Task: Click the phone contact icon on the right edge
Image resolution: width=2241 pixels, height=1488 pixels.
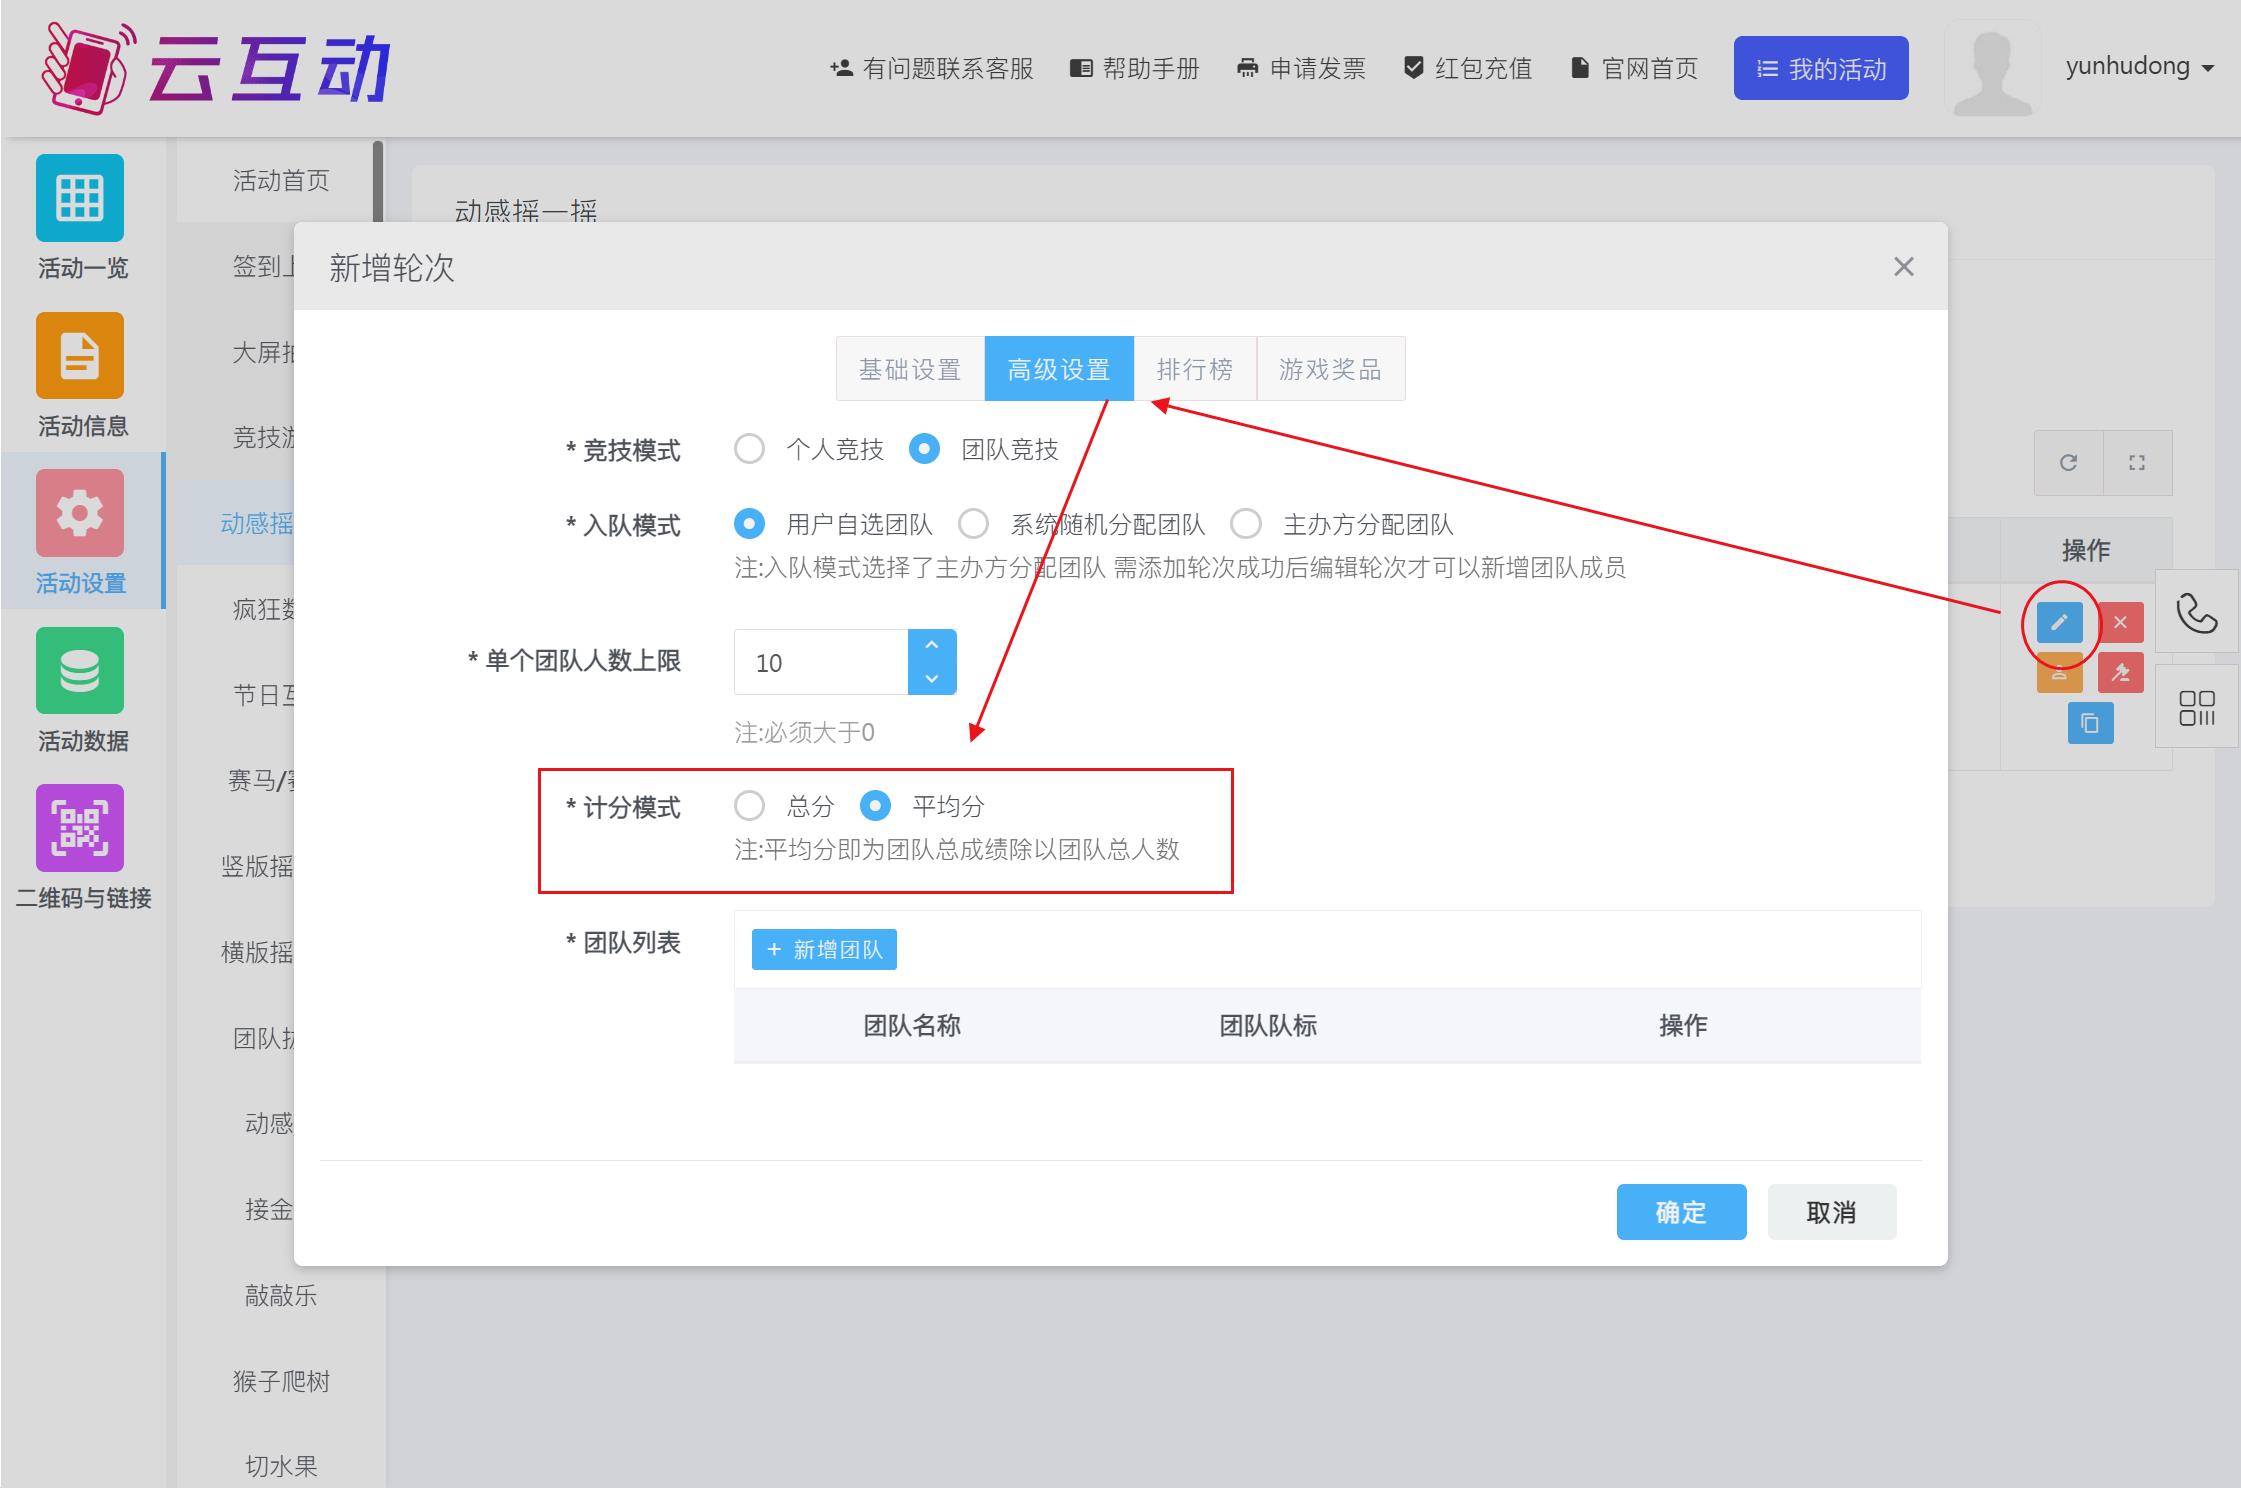Action: click(x=2196, y=612)
